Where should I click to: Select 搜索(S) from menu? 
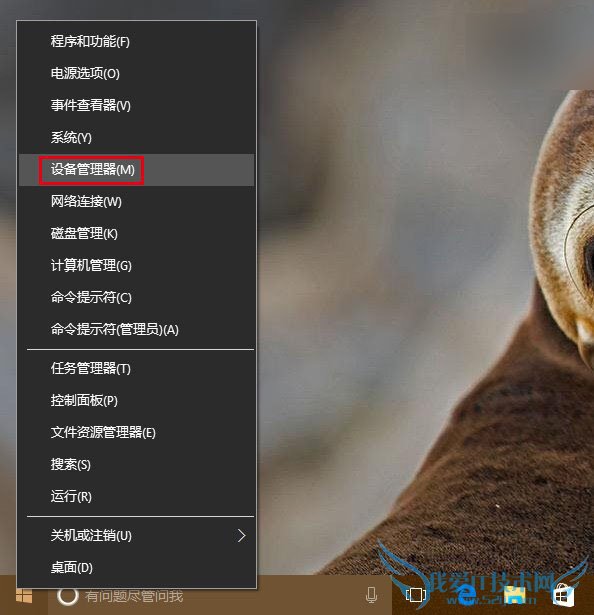click(x=137, y=465)
